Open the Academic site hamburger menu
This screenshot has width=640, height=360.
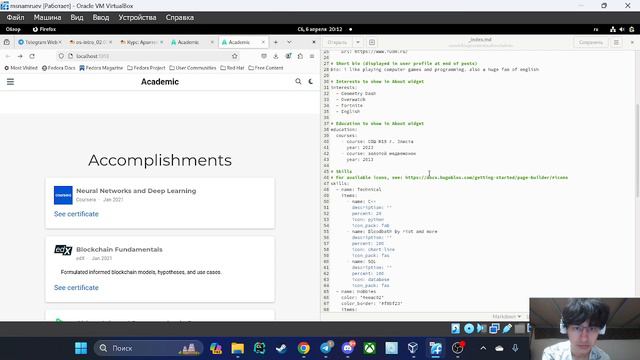point(10,82)
